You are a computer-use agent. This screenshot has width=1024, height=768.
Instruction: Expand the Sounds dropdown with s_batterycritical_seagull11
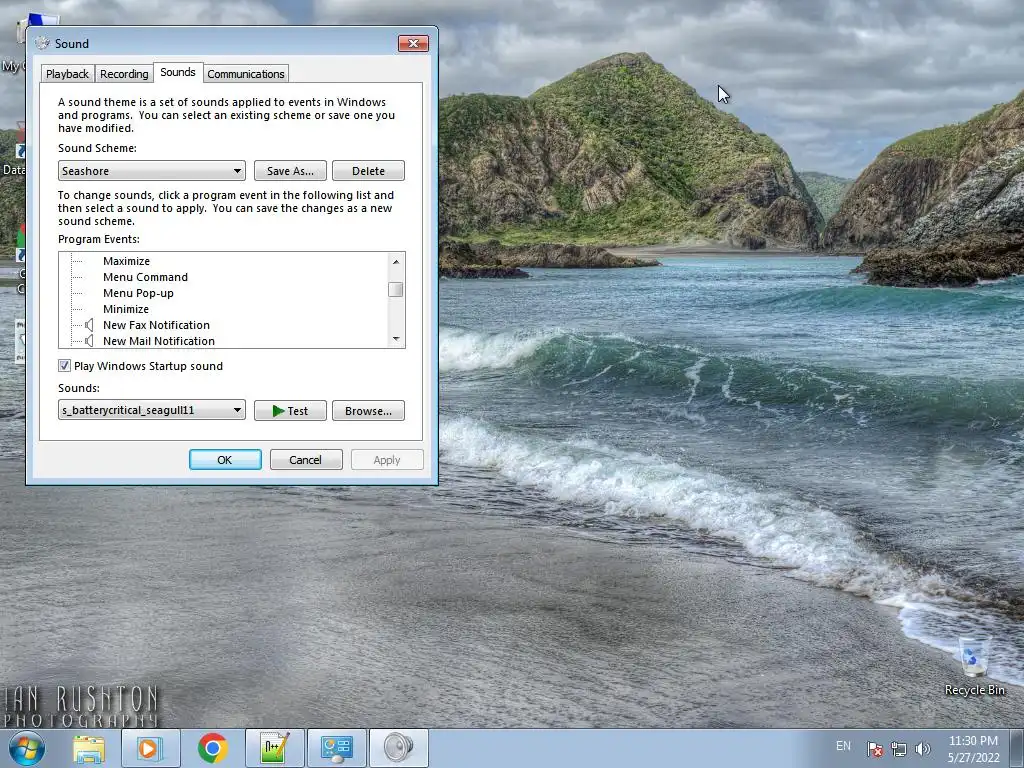point(152,410)
